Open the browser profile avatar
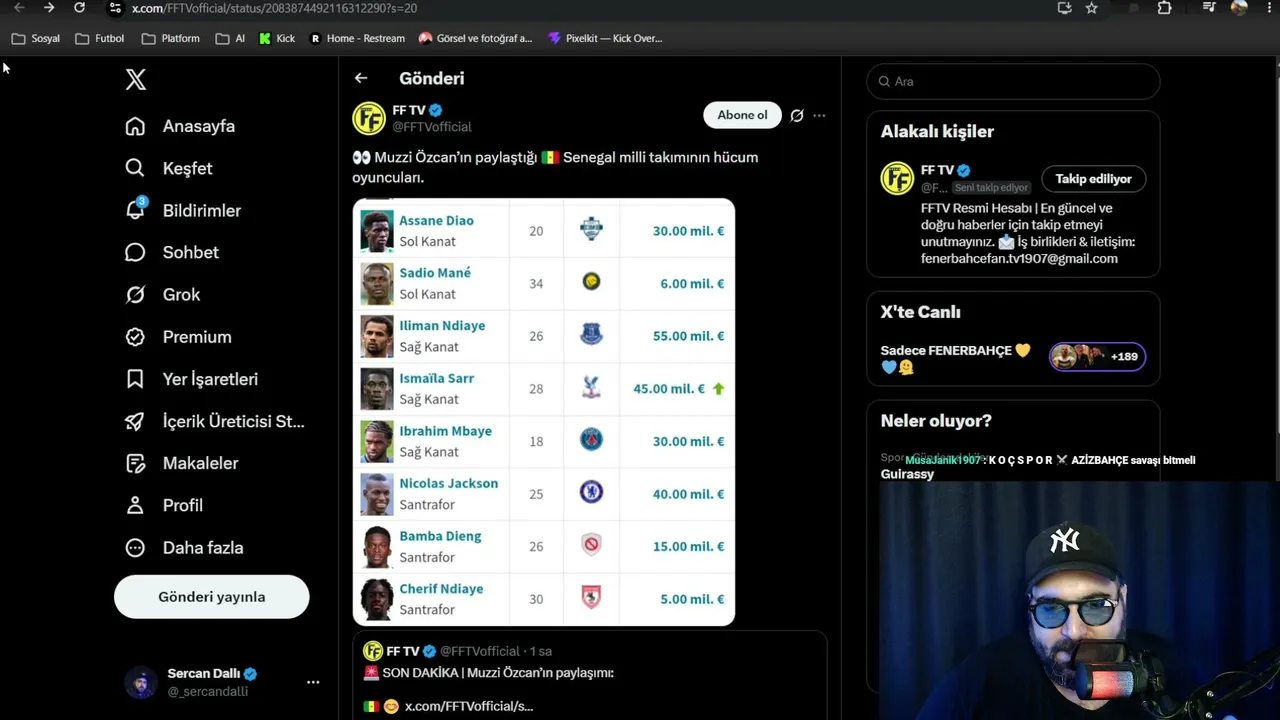1280x720 pixels. tap(1239, 8)
